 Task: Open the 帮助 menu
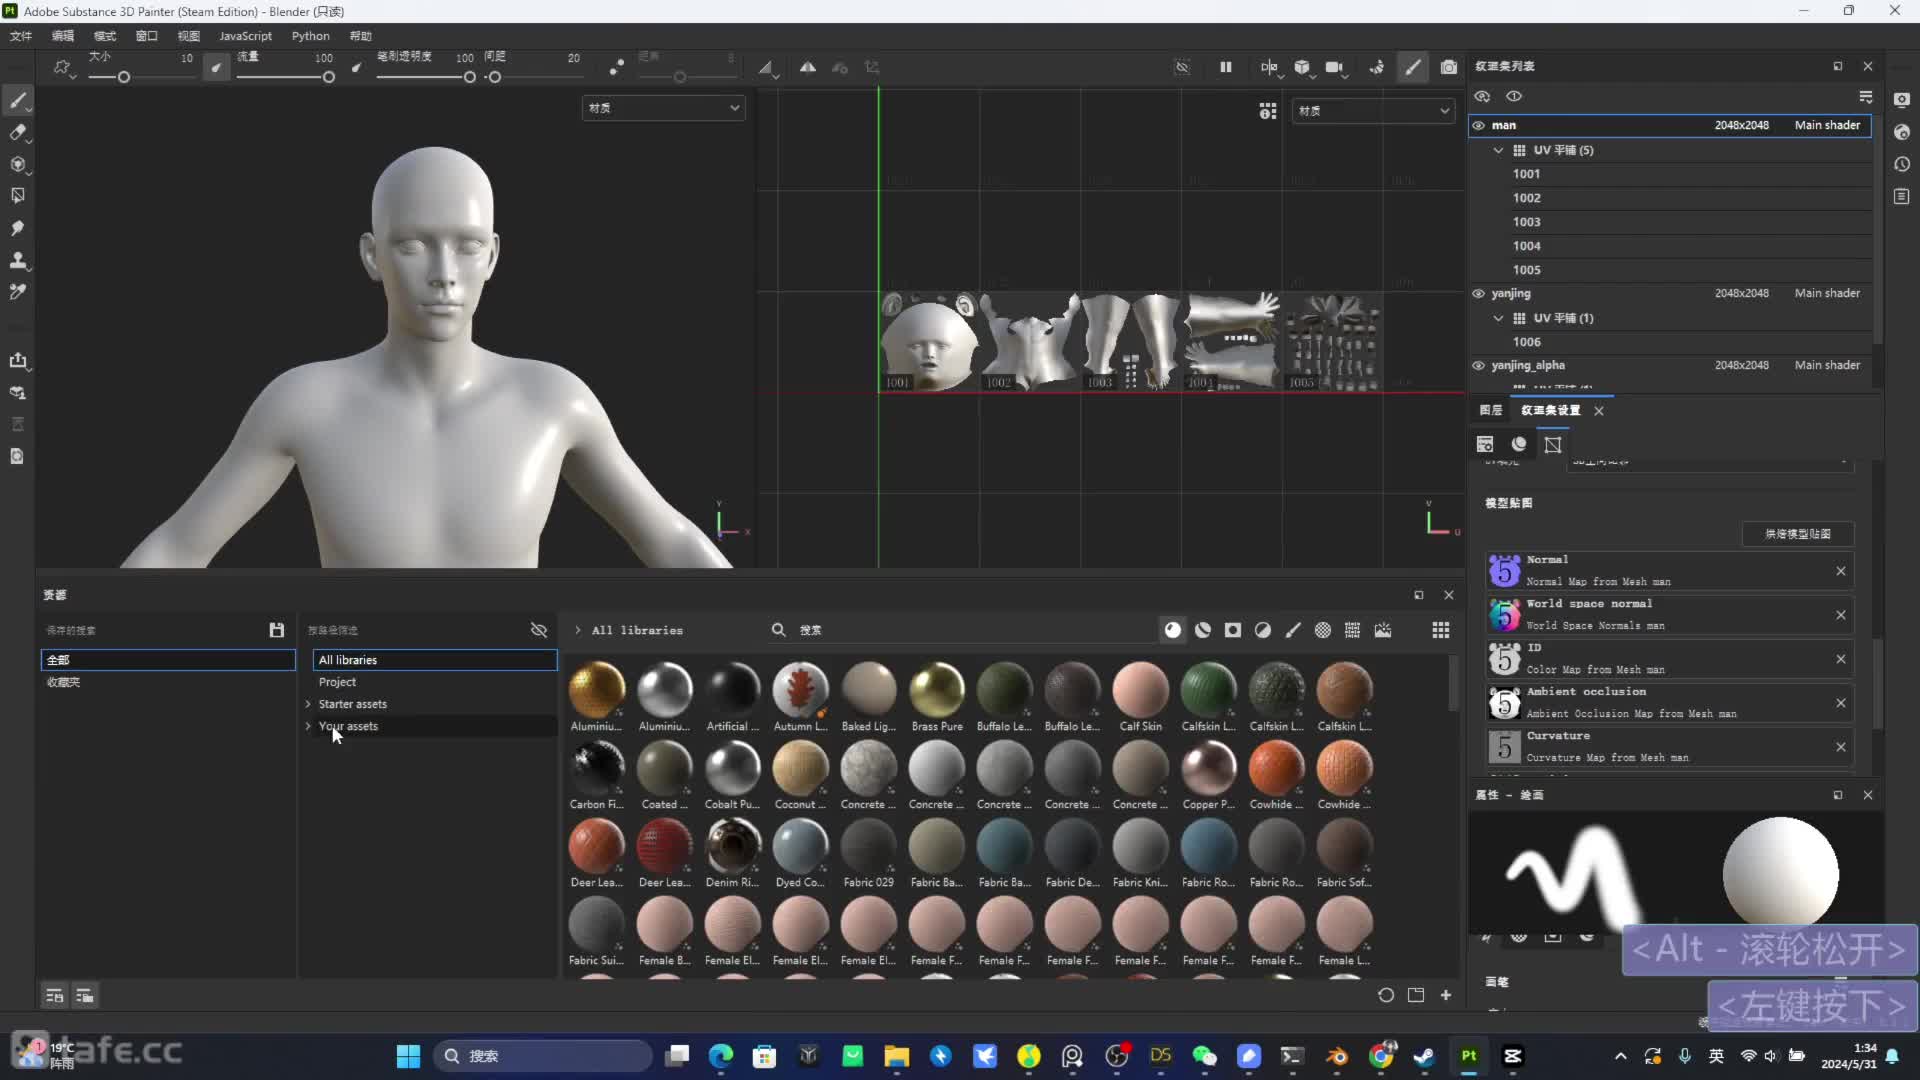click(x=360, y=36)
